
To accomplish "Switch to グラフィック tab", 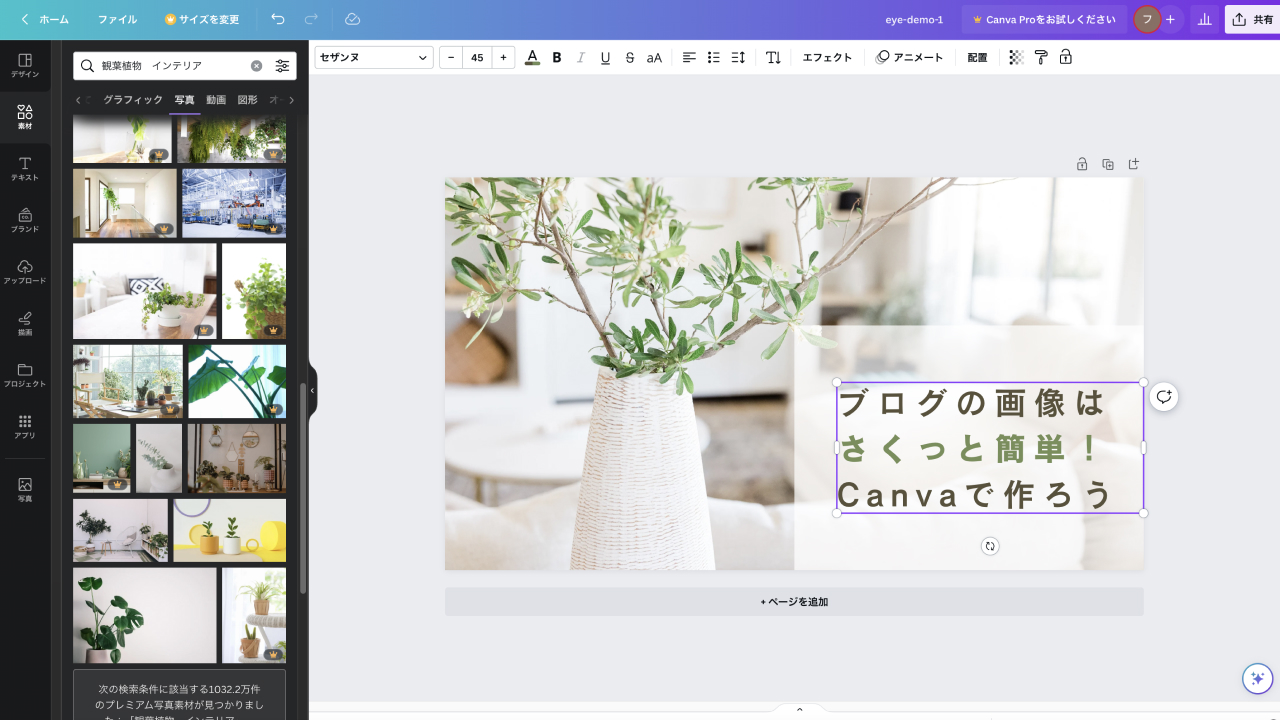I will [x=133, y=100].
